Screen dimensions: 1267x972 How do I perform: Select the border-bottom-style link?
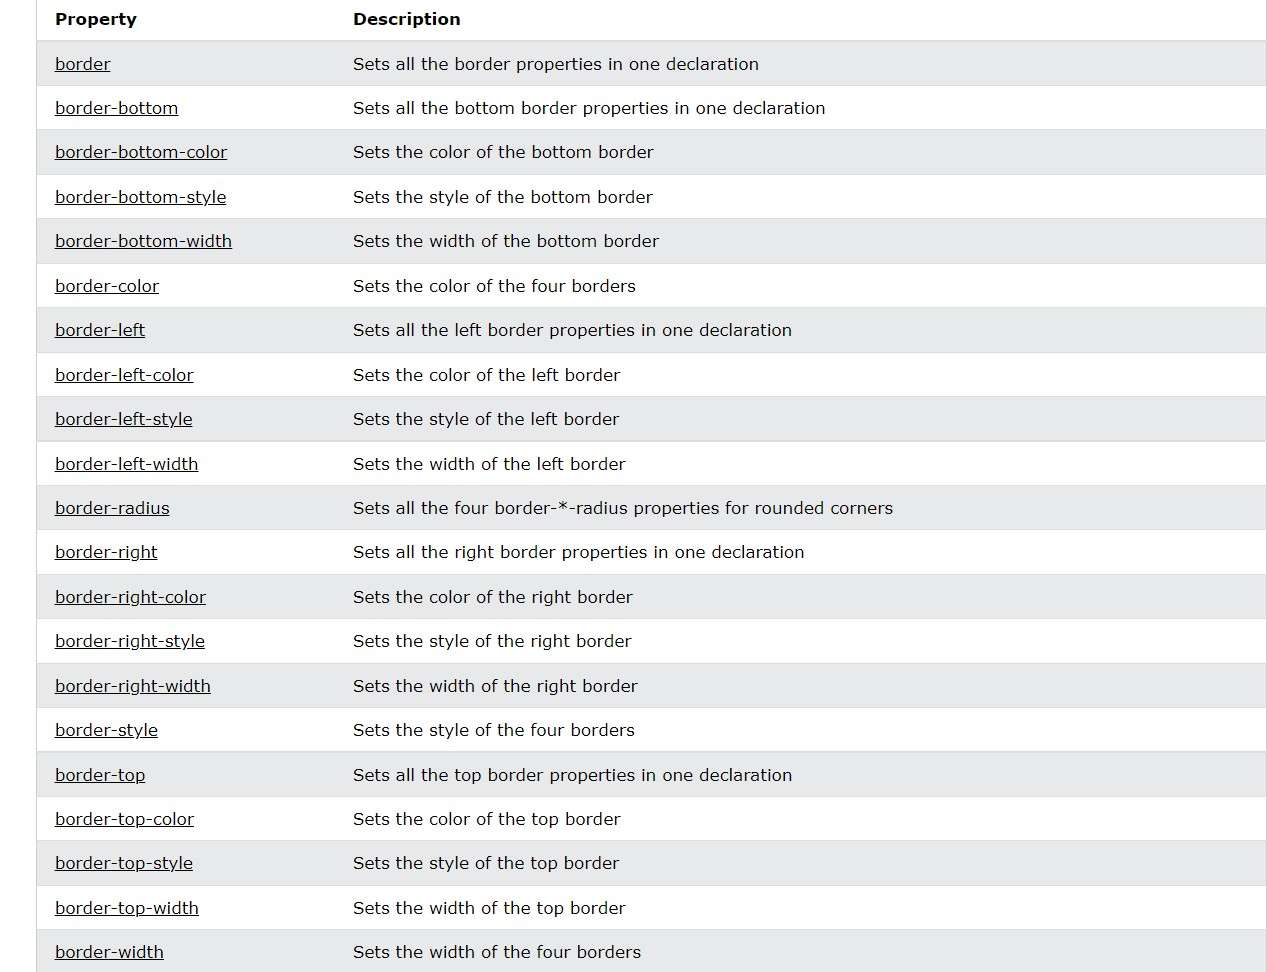point(140,197)
